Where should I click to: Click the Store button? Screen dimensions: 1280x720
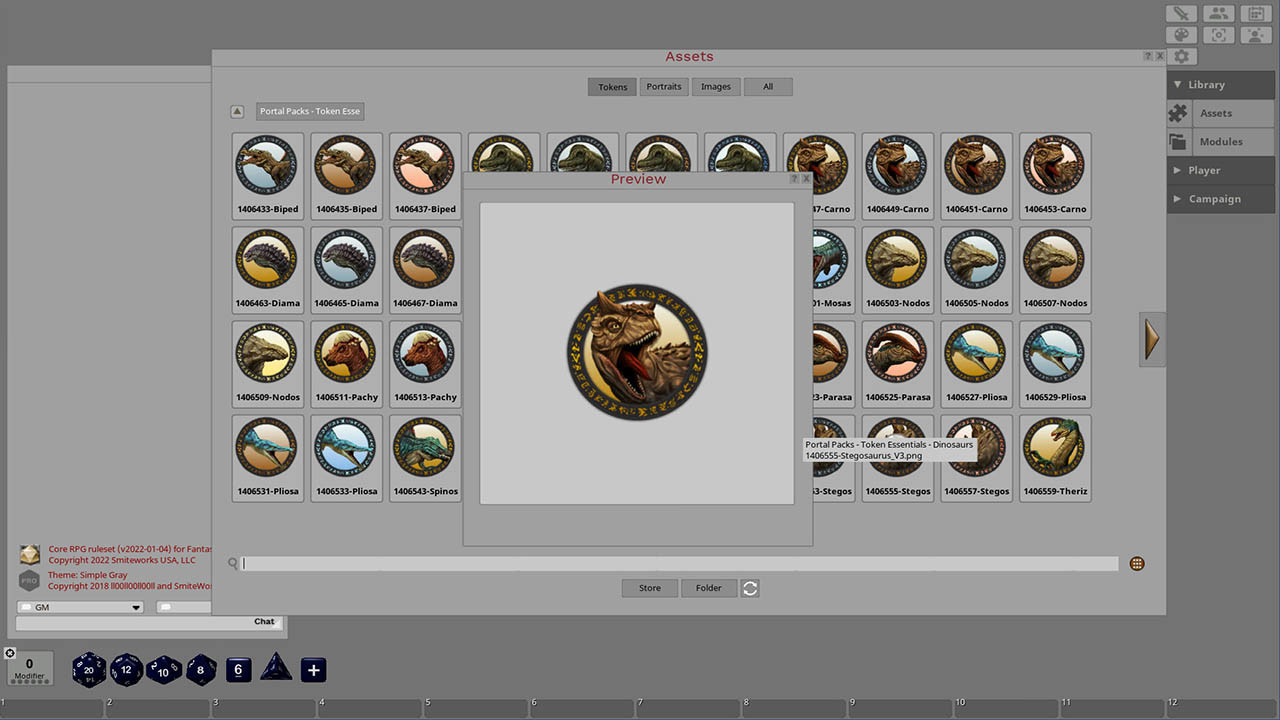point(649,588)
